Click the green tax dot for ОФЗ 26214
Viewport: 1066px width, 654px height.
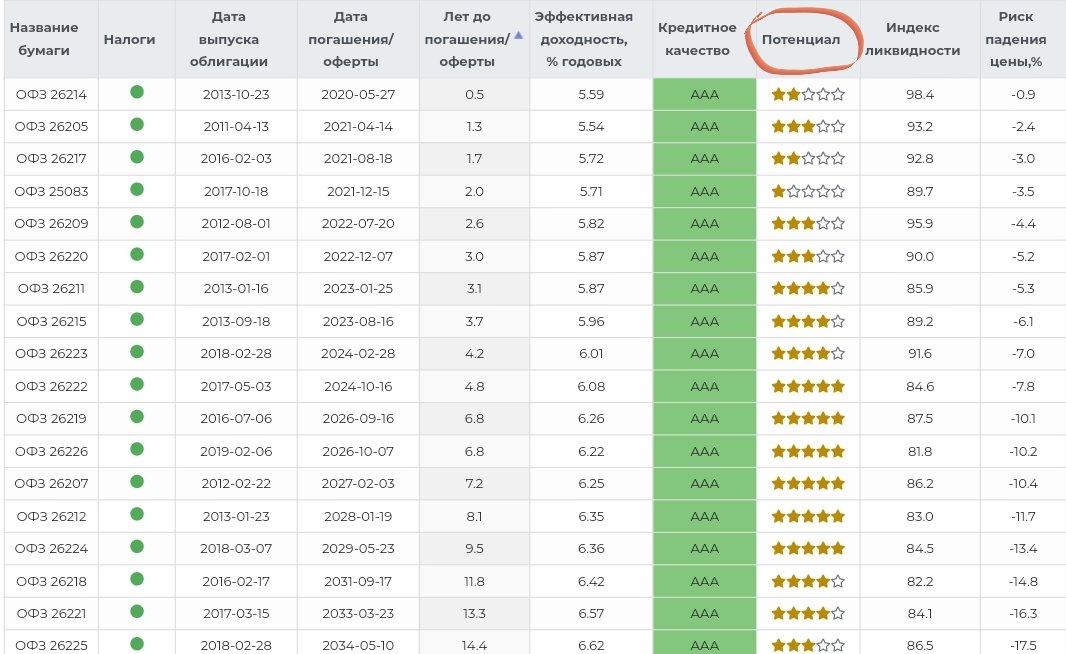tap(137, 92)
